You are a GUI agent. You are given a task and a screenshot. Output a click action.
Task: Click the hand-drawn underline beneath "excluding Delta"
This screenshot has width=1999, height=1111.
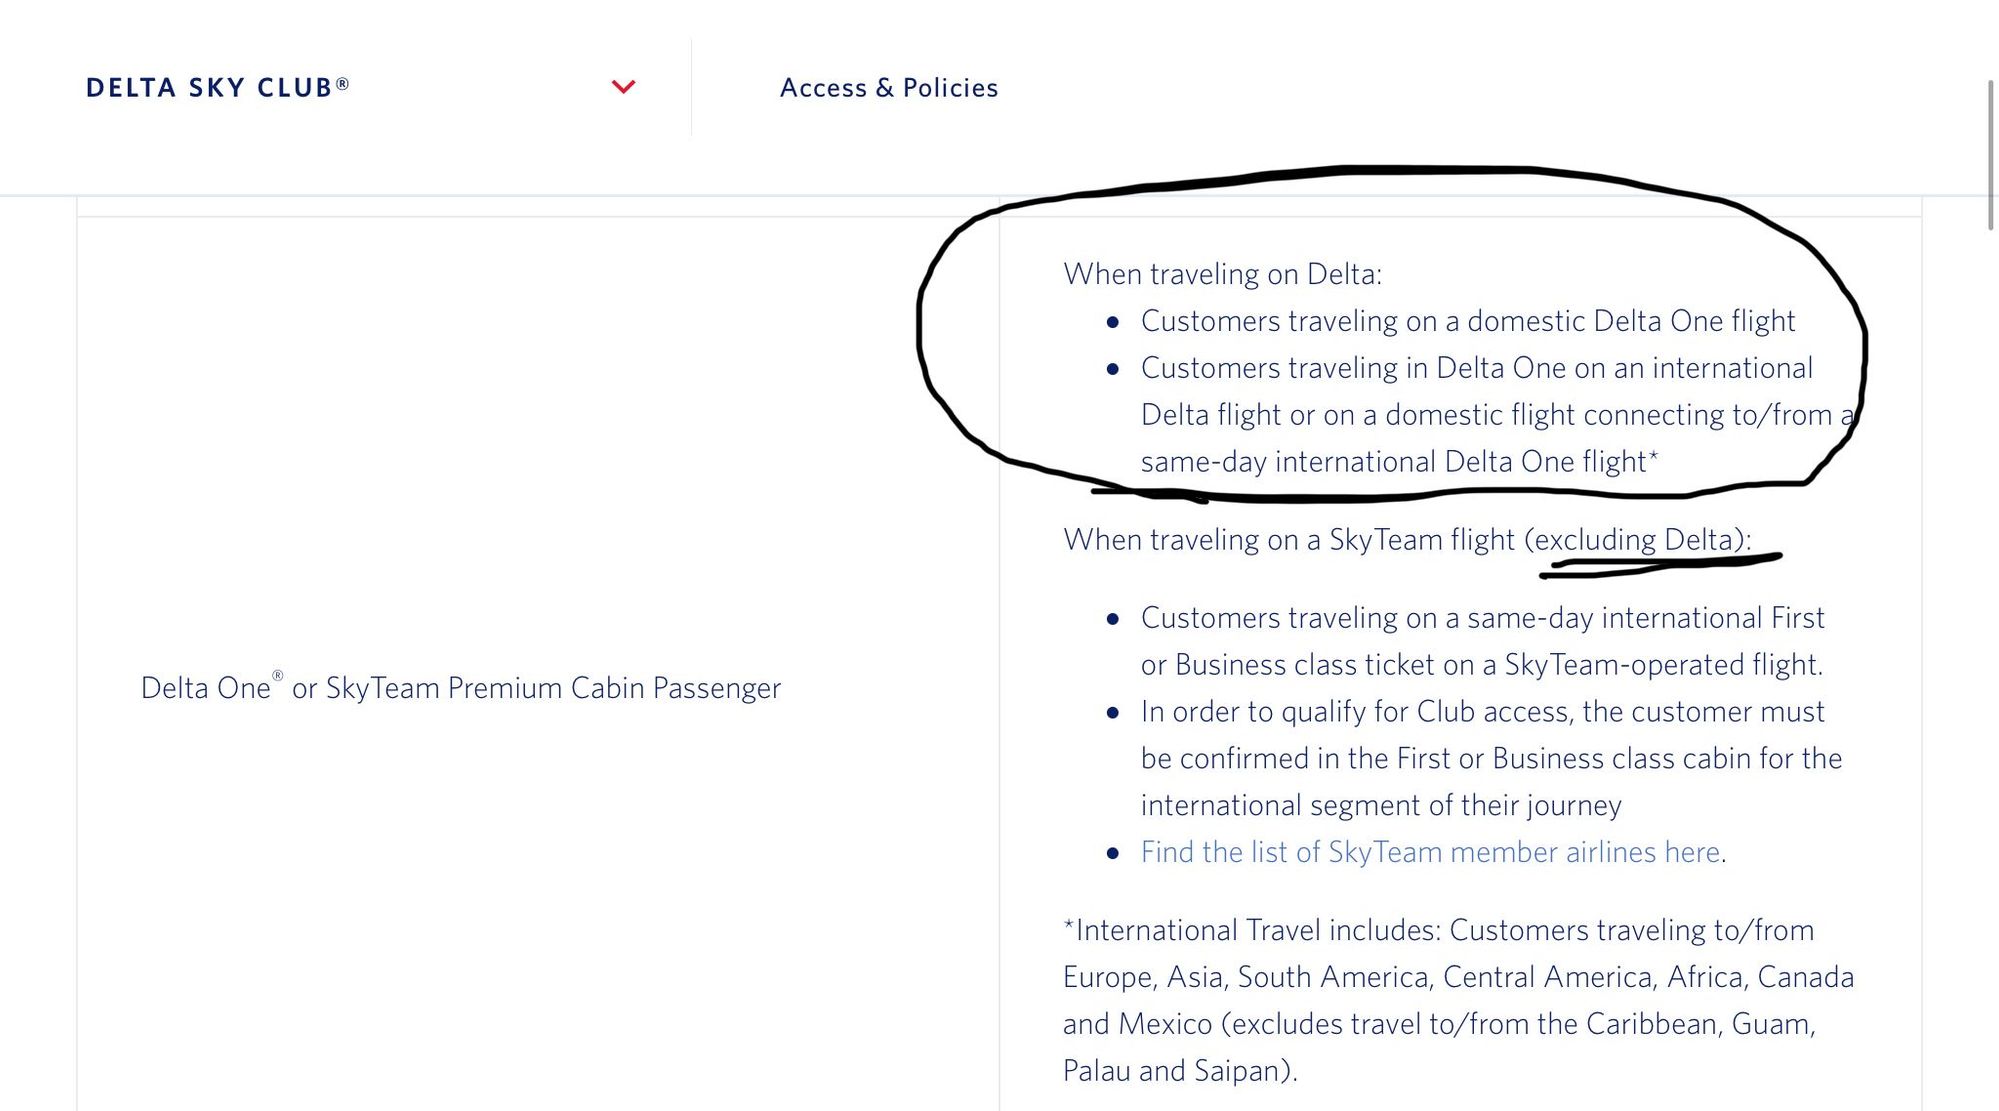1660,565
